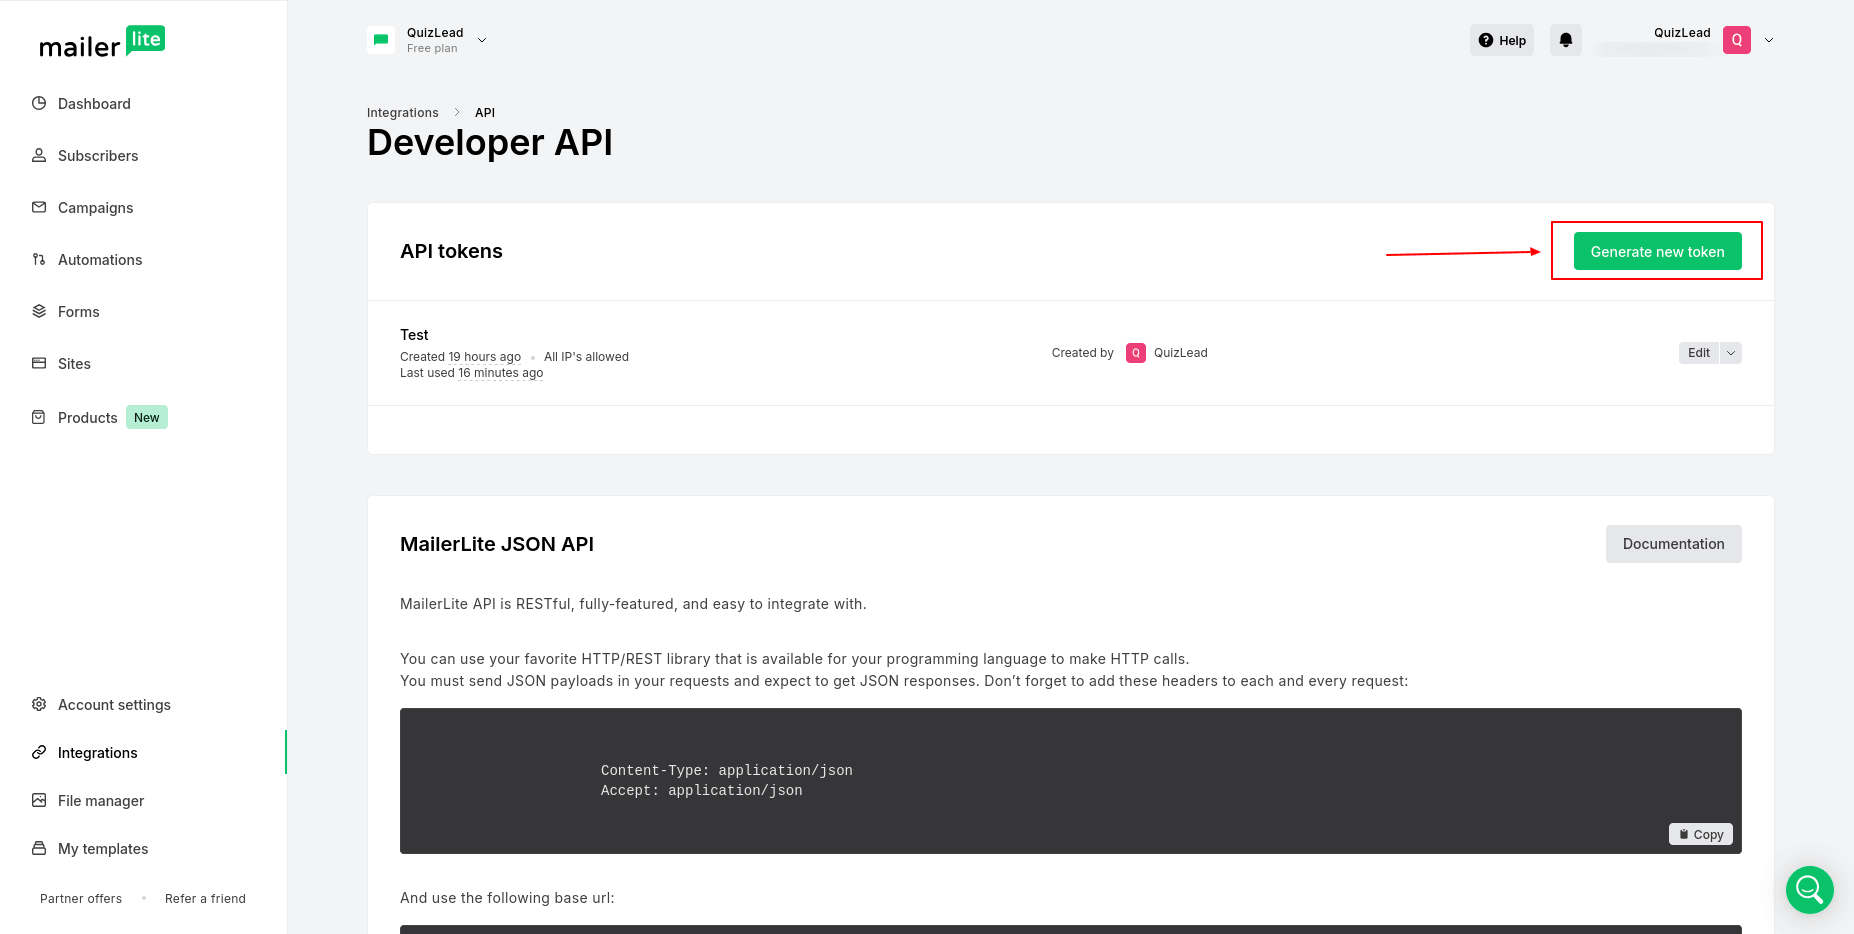The height and width of the screenshot is (934, 1854).
Task: Open Campaigns from the sidebar
Action: tap(95, 208)
